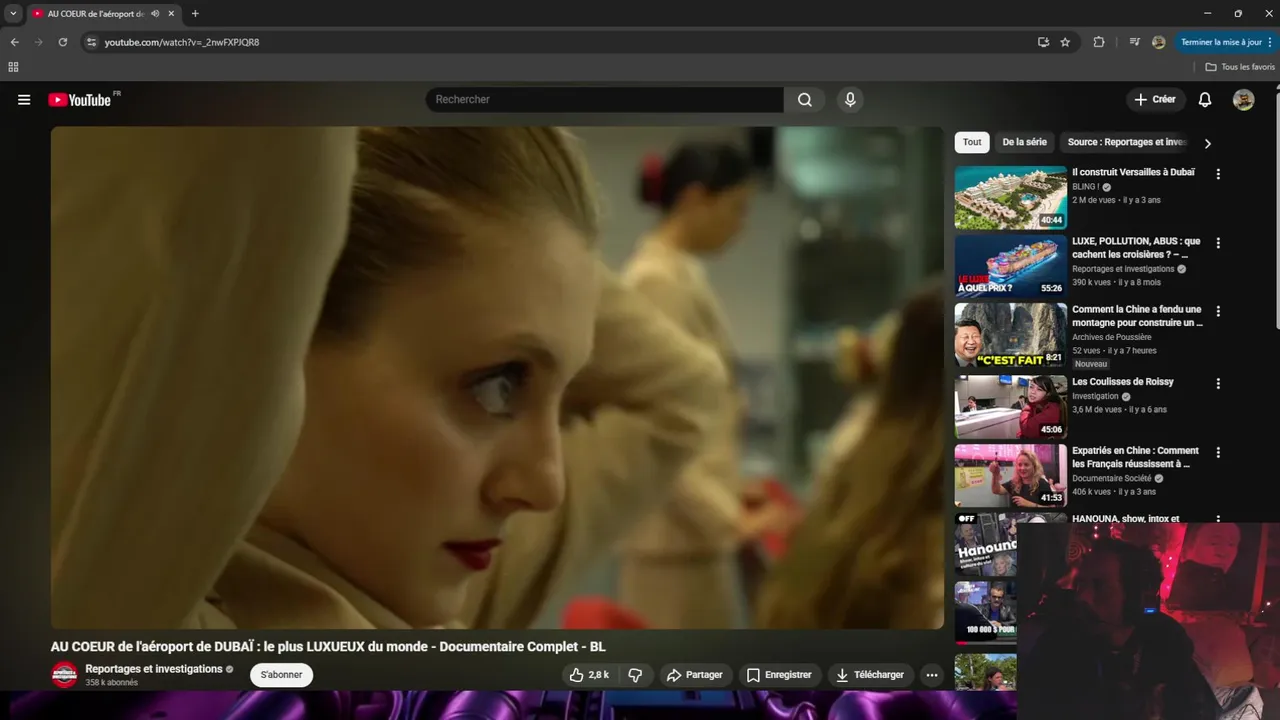Image resolution: width=1280 pixels, height=720 pixels.
Task: Open the cruise ship video thumbnail
Action: click(x=1010, y=266)
